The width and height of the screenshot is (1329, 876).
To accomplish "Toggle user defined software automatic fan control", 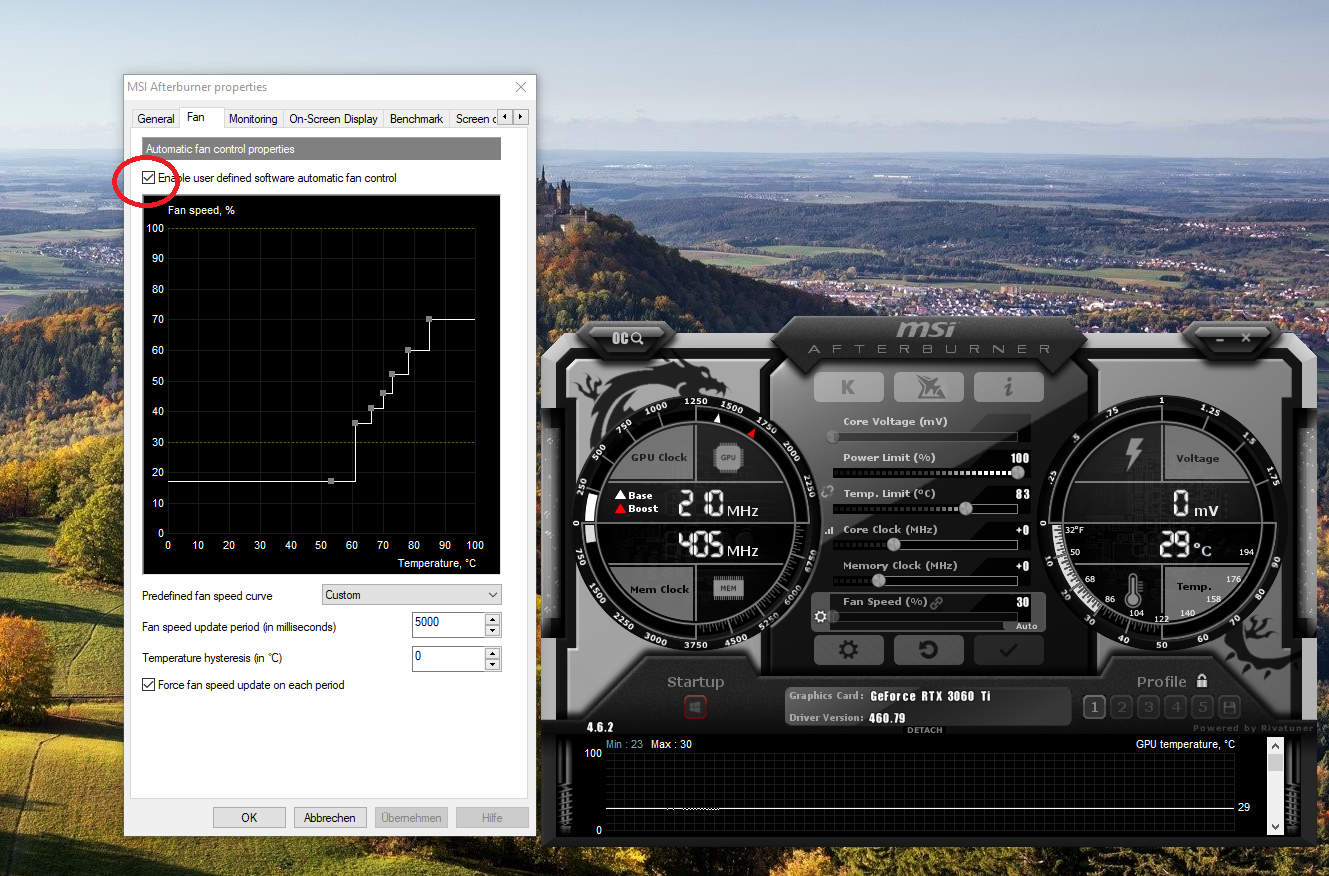I will pyautogui.click(x=149, y=178).
